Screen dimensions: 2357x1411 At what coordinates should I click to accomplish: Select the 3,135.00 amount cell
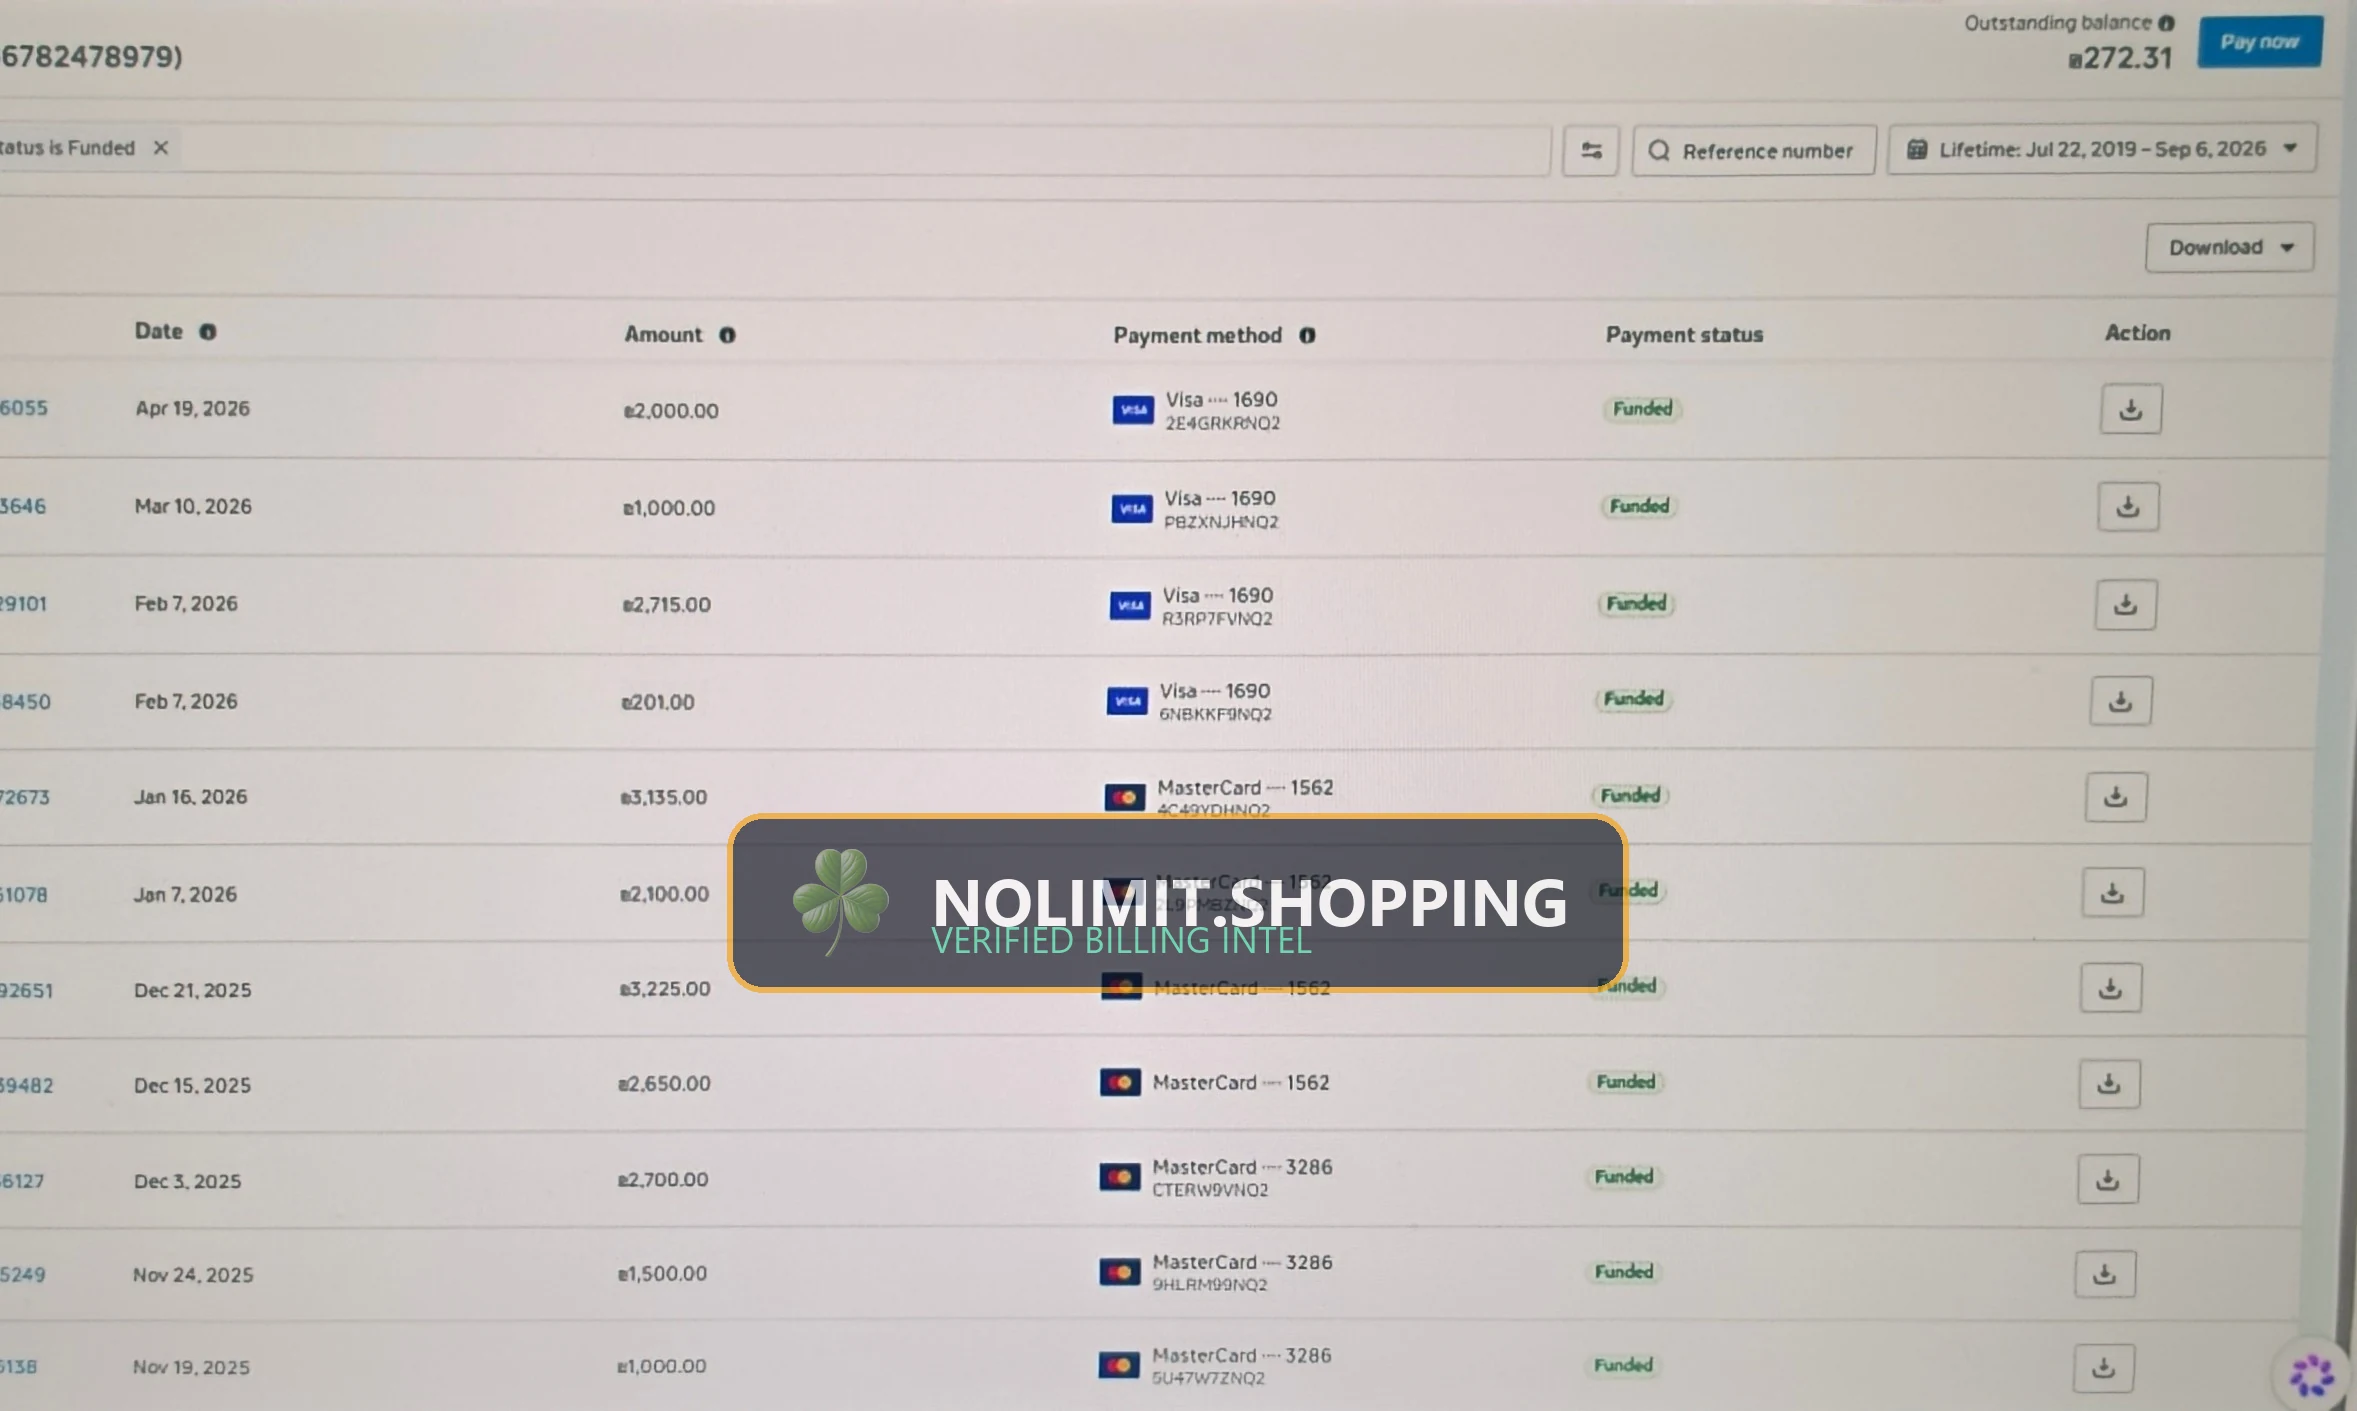point(663,798)
